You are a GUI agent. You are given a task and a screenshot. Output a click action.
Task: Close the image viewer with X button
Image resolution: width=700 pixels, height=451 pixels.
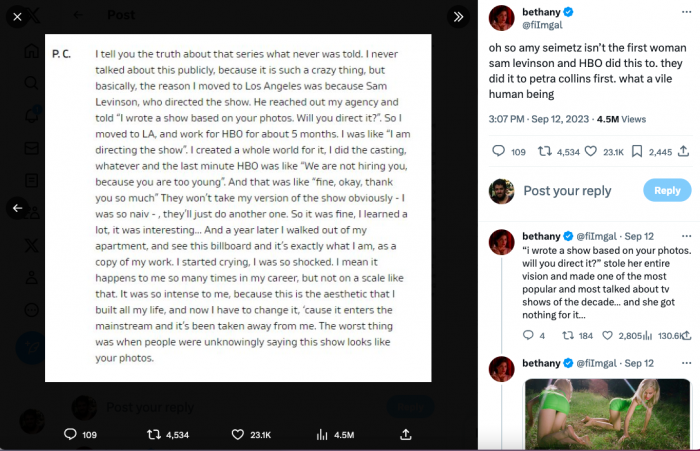[x=17, y=17]
